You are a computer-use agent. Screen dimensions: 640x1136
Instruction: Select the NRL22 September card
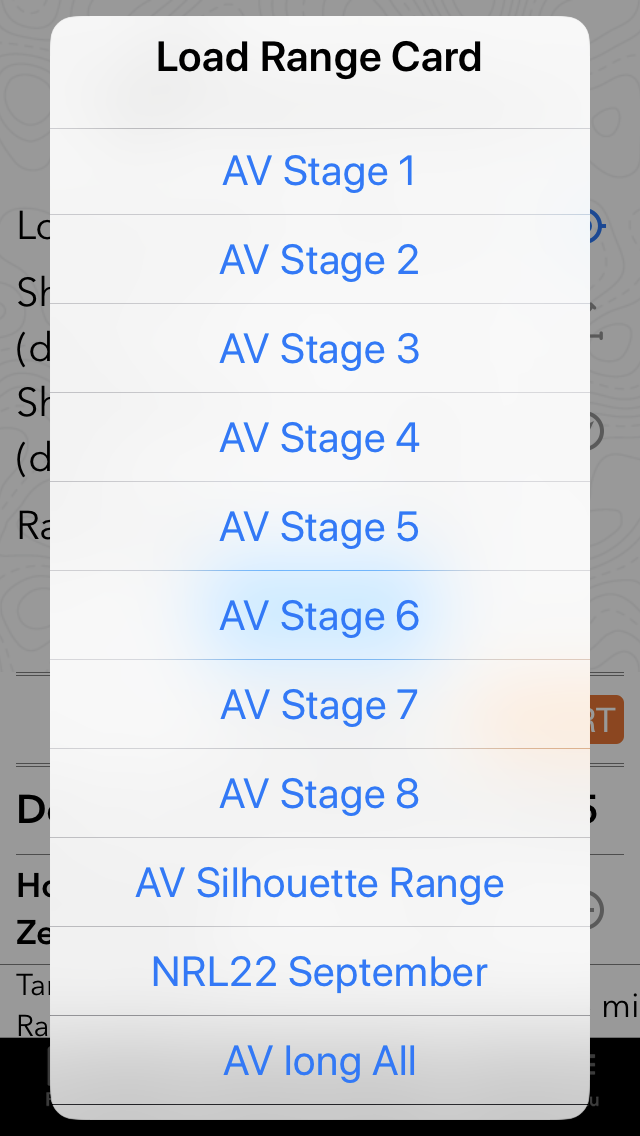point(320,972)
